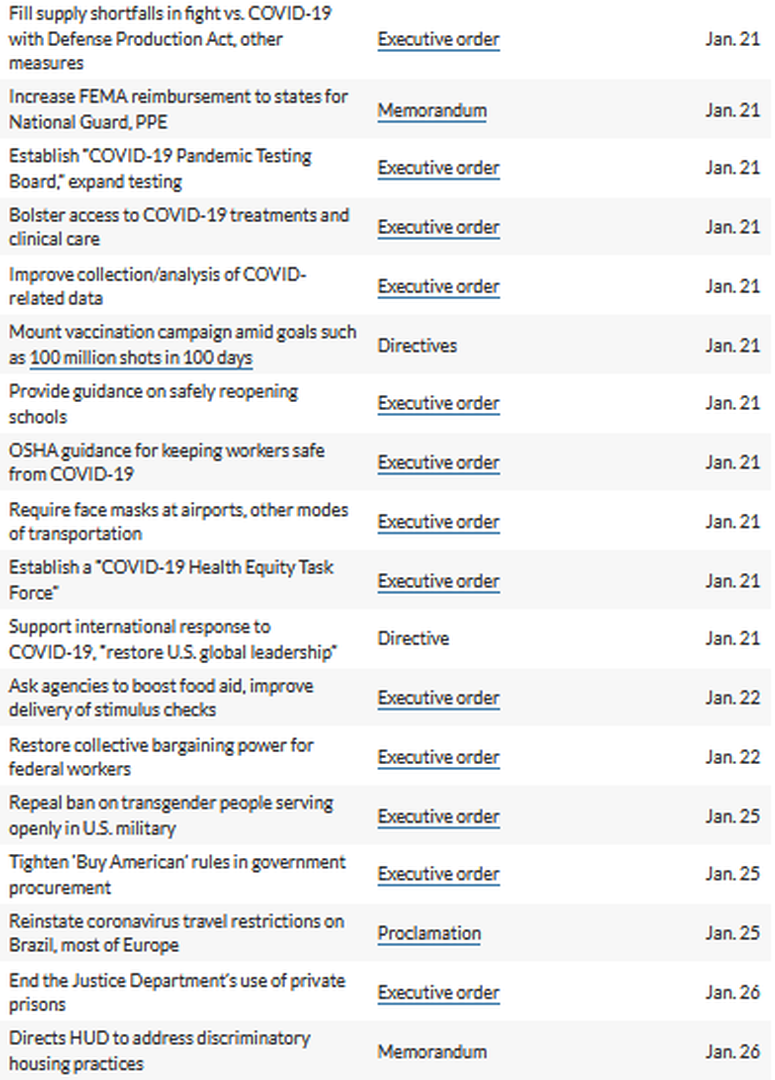
Task: Open Memorandum link for FEMA reimbursement
Action: point(432,110)
